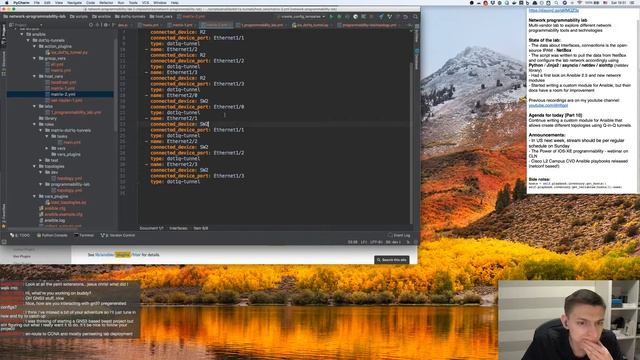Open the Navigate menu
Screen dimensions: 640x360
click(x=74, y=2)
